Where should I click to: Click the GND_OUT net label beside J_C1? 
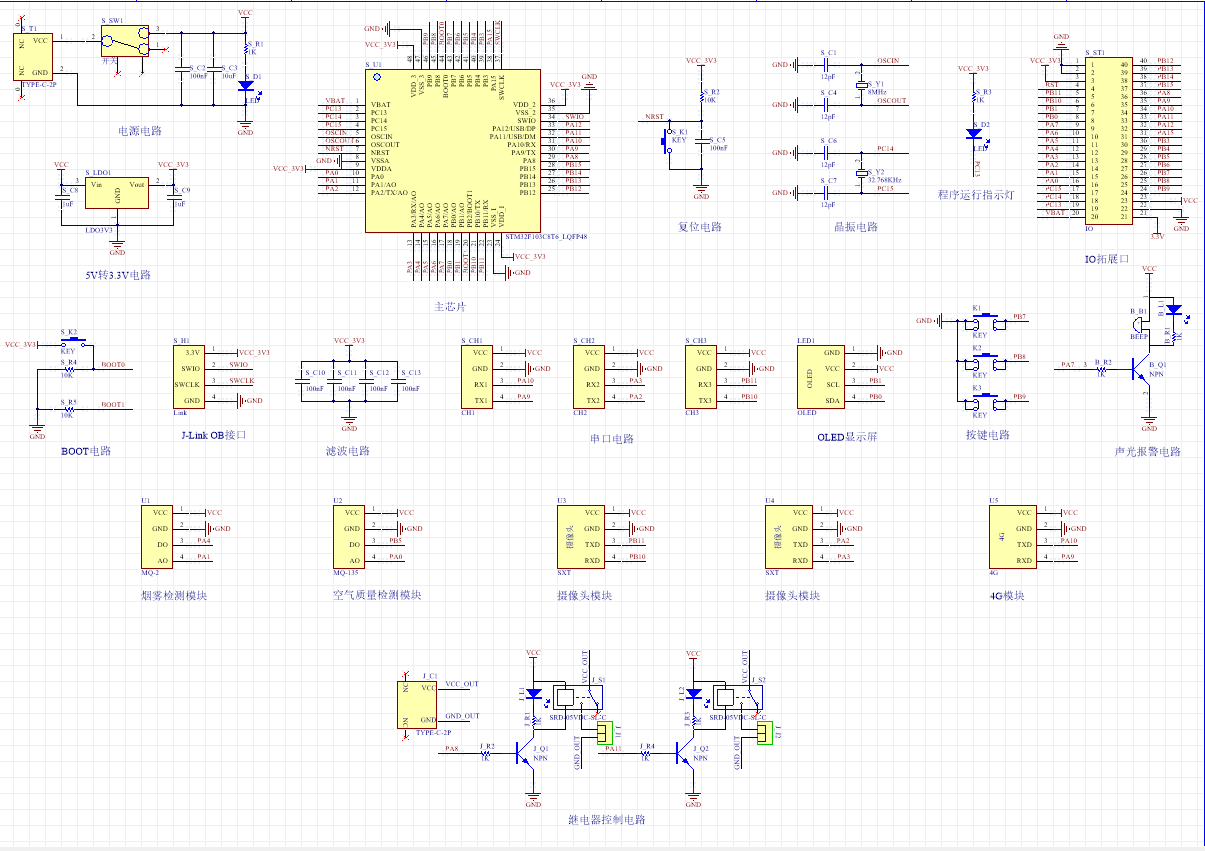tap(463, 716)
